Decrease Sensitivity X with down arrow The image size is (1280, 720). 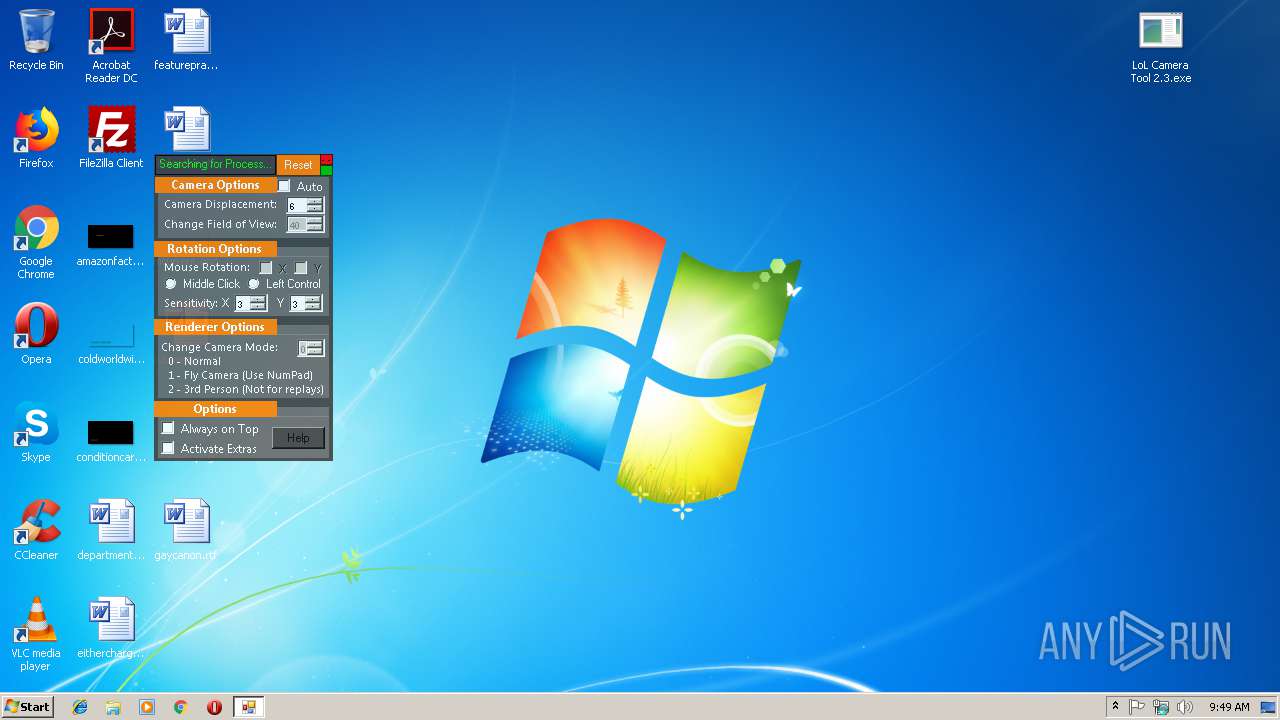pos(258,307)
